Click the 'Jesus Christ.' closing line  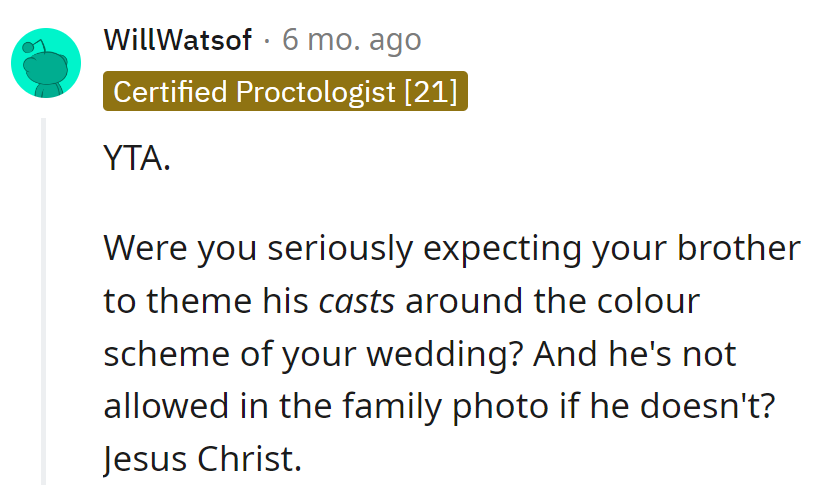201,459
